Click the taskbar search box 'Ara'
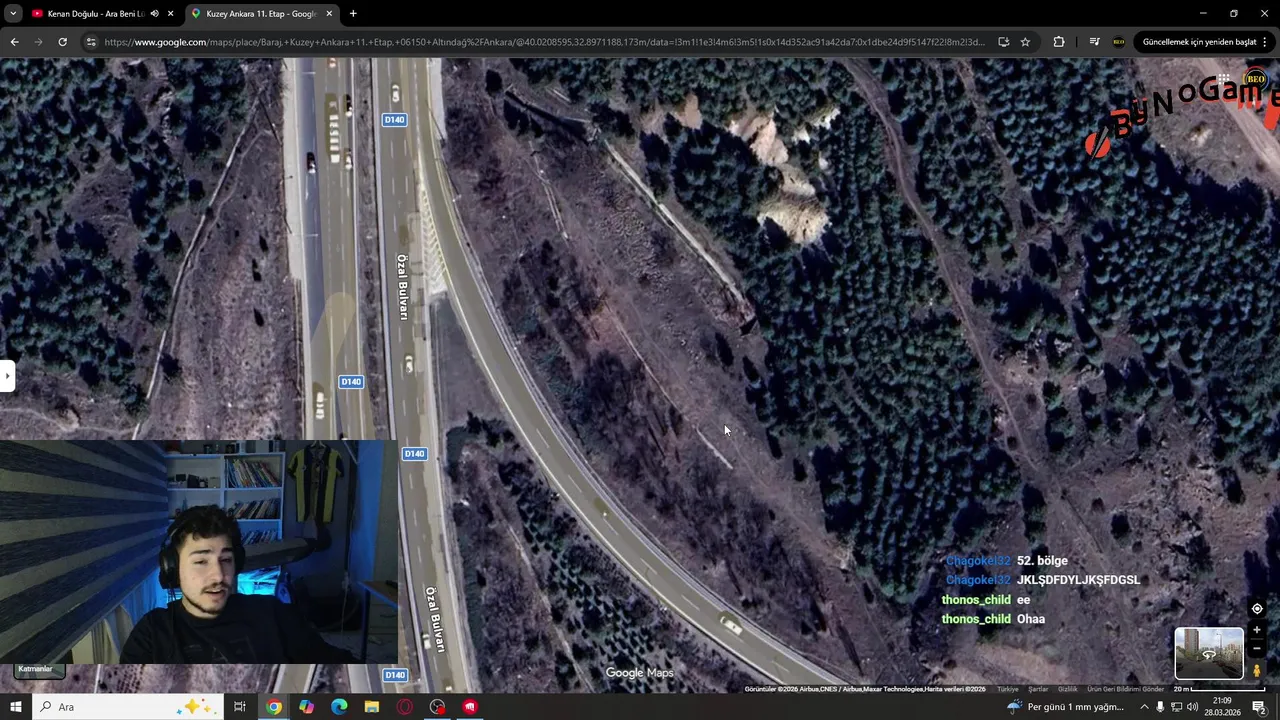Viewport: 1280px width, 720px height. point(130,707)
